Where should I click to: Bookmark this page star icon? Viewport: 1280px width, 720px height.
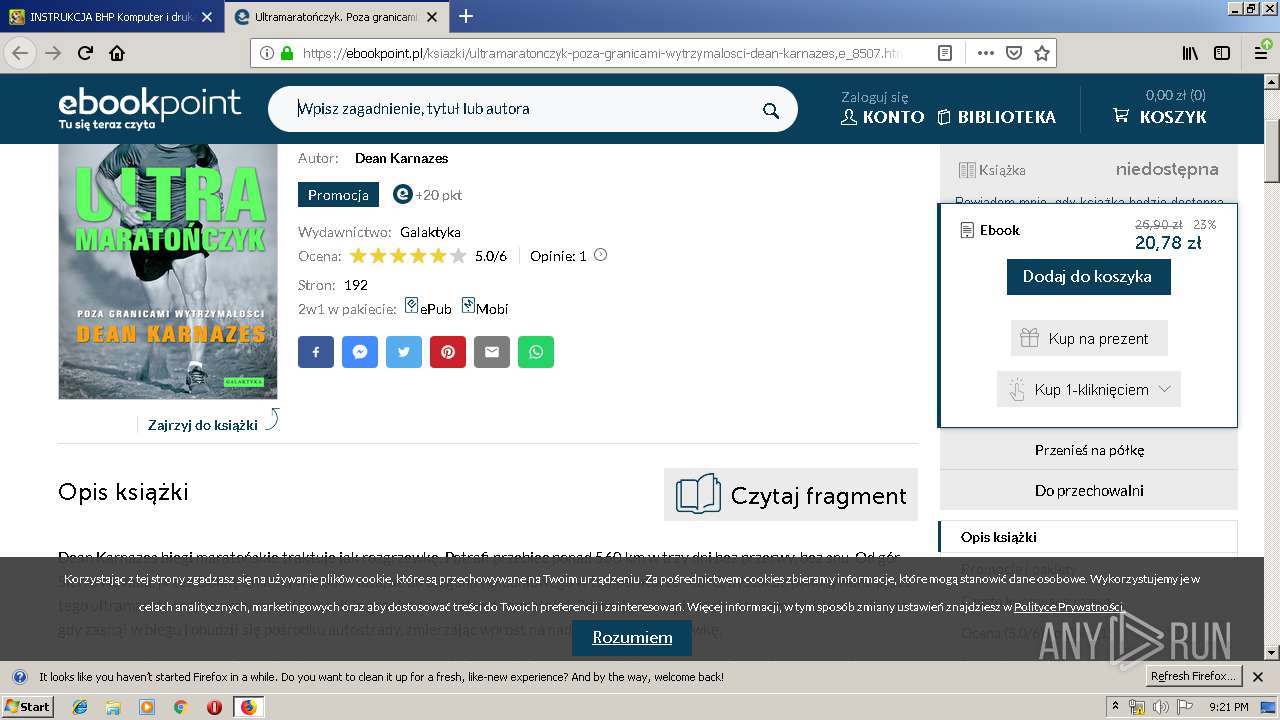[1042, 54]
